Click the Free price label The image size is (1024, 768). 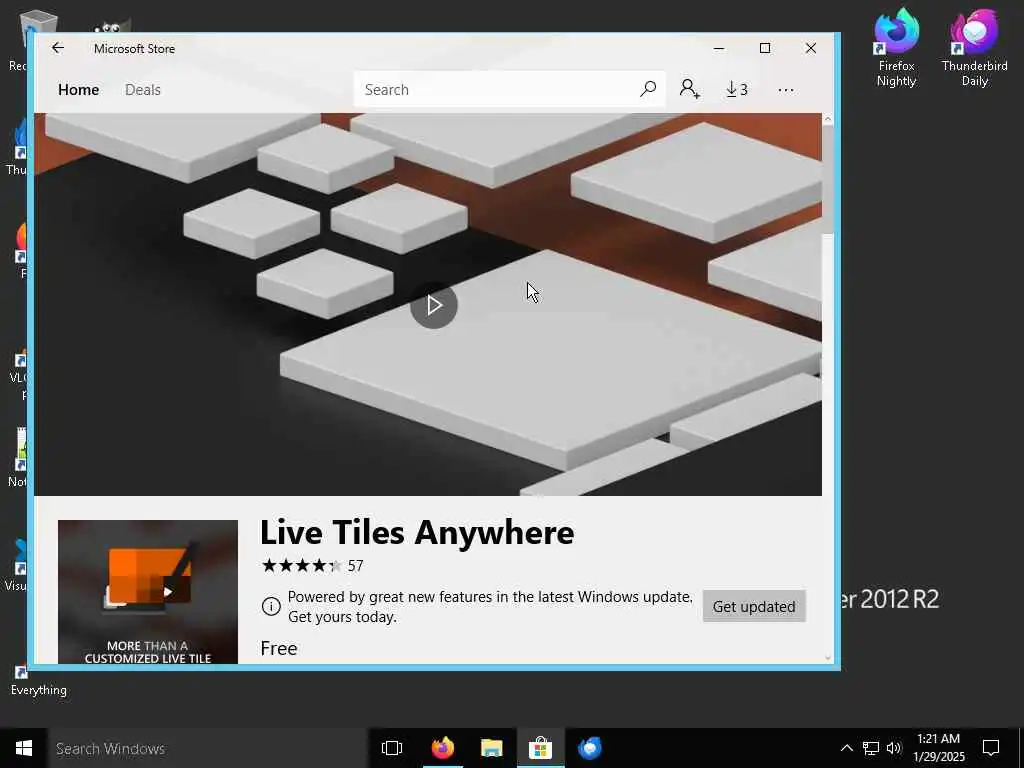pos(279,648)
